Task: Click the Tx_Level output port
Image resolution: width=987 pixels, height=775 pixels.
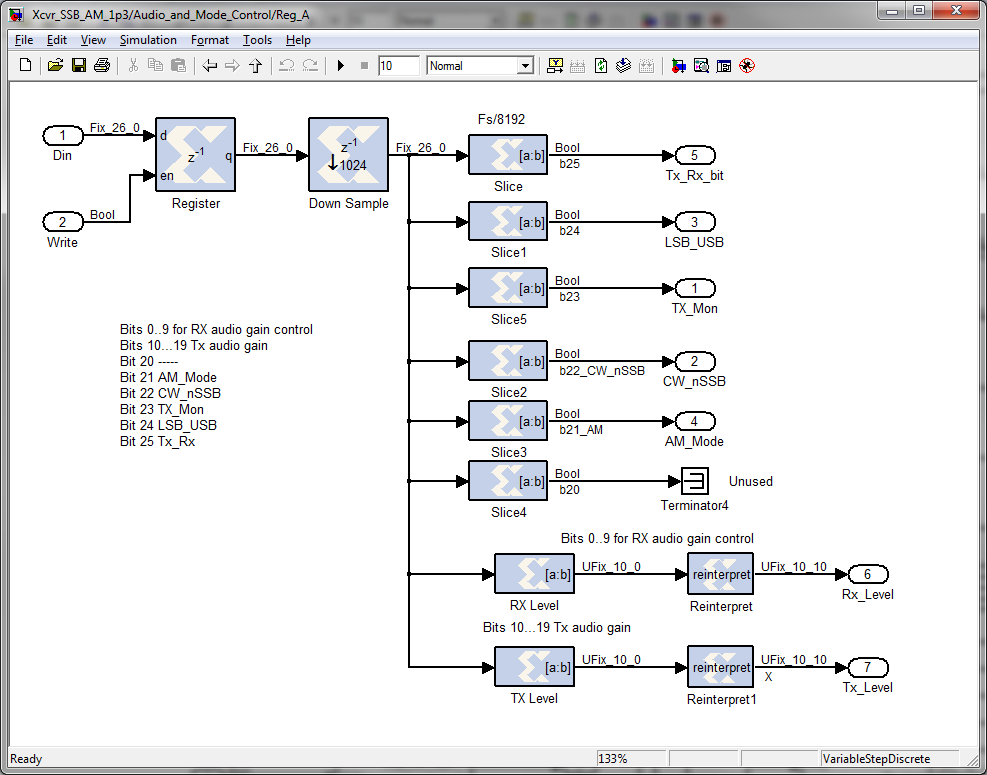Action: (868, 667)
